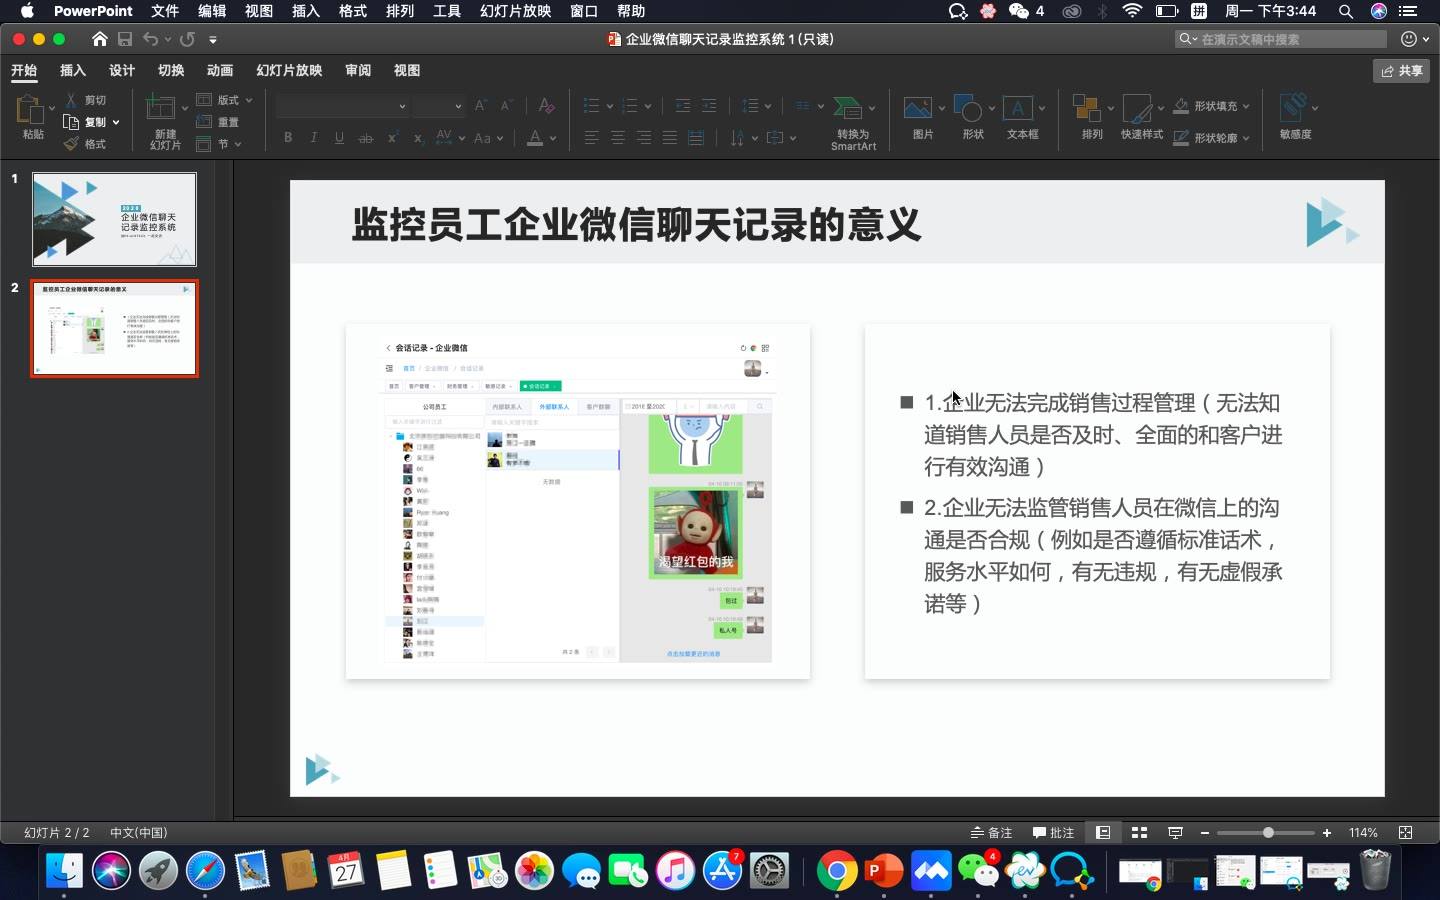Toggle right text alignment

pos(644,138)
